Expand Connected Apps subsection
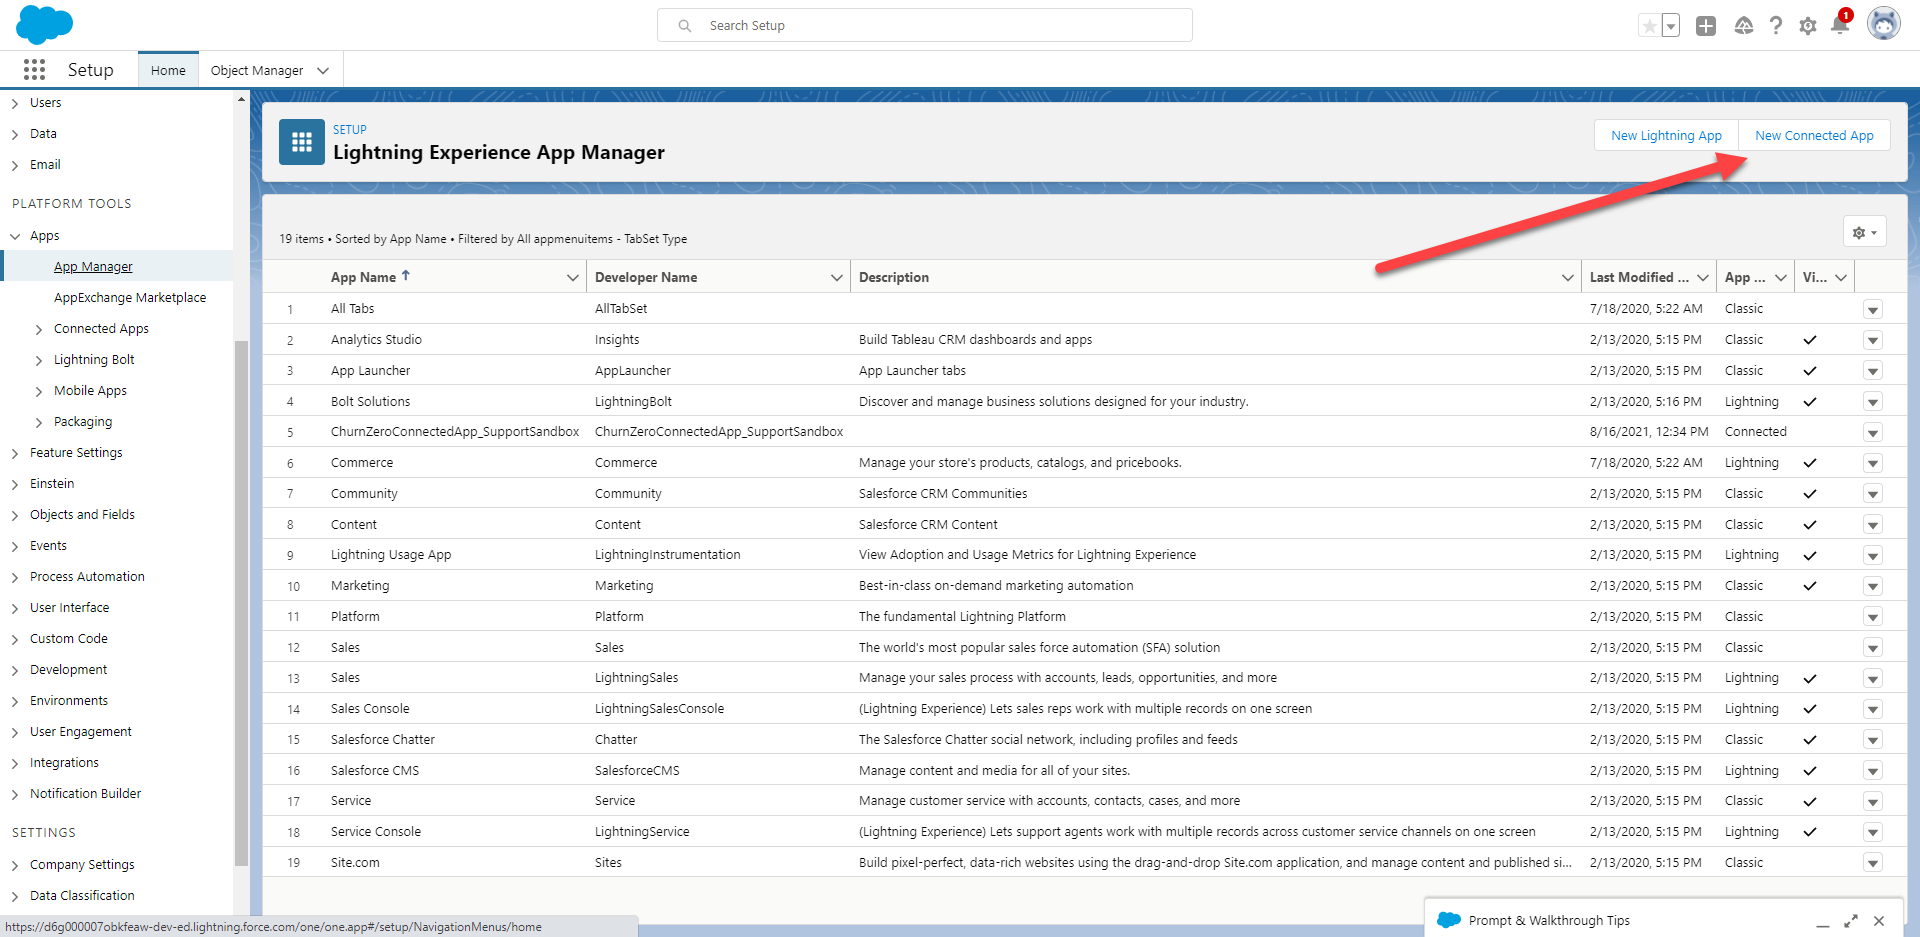1920x937 pixels. click(x=39, y=329)
